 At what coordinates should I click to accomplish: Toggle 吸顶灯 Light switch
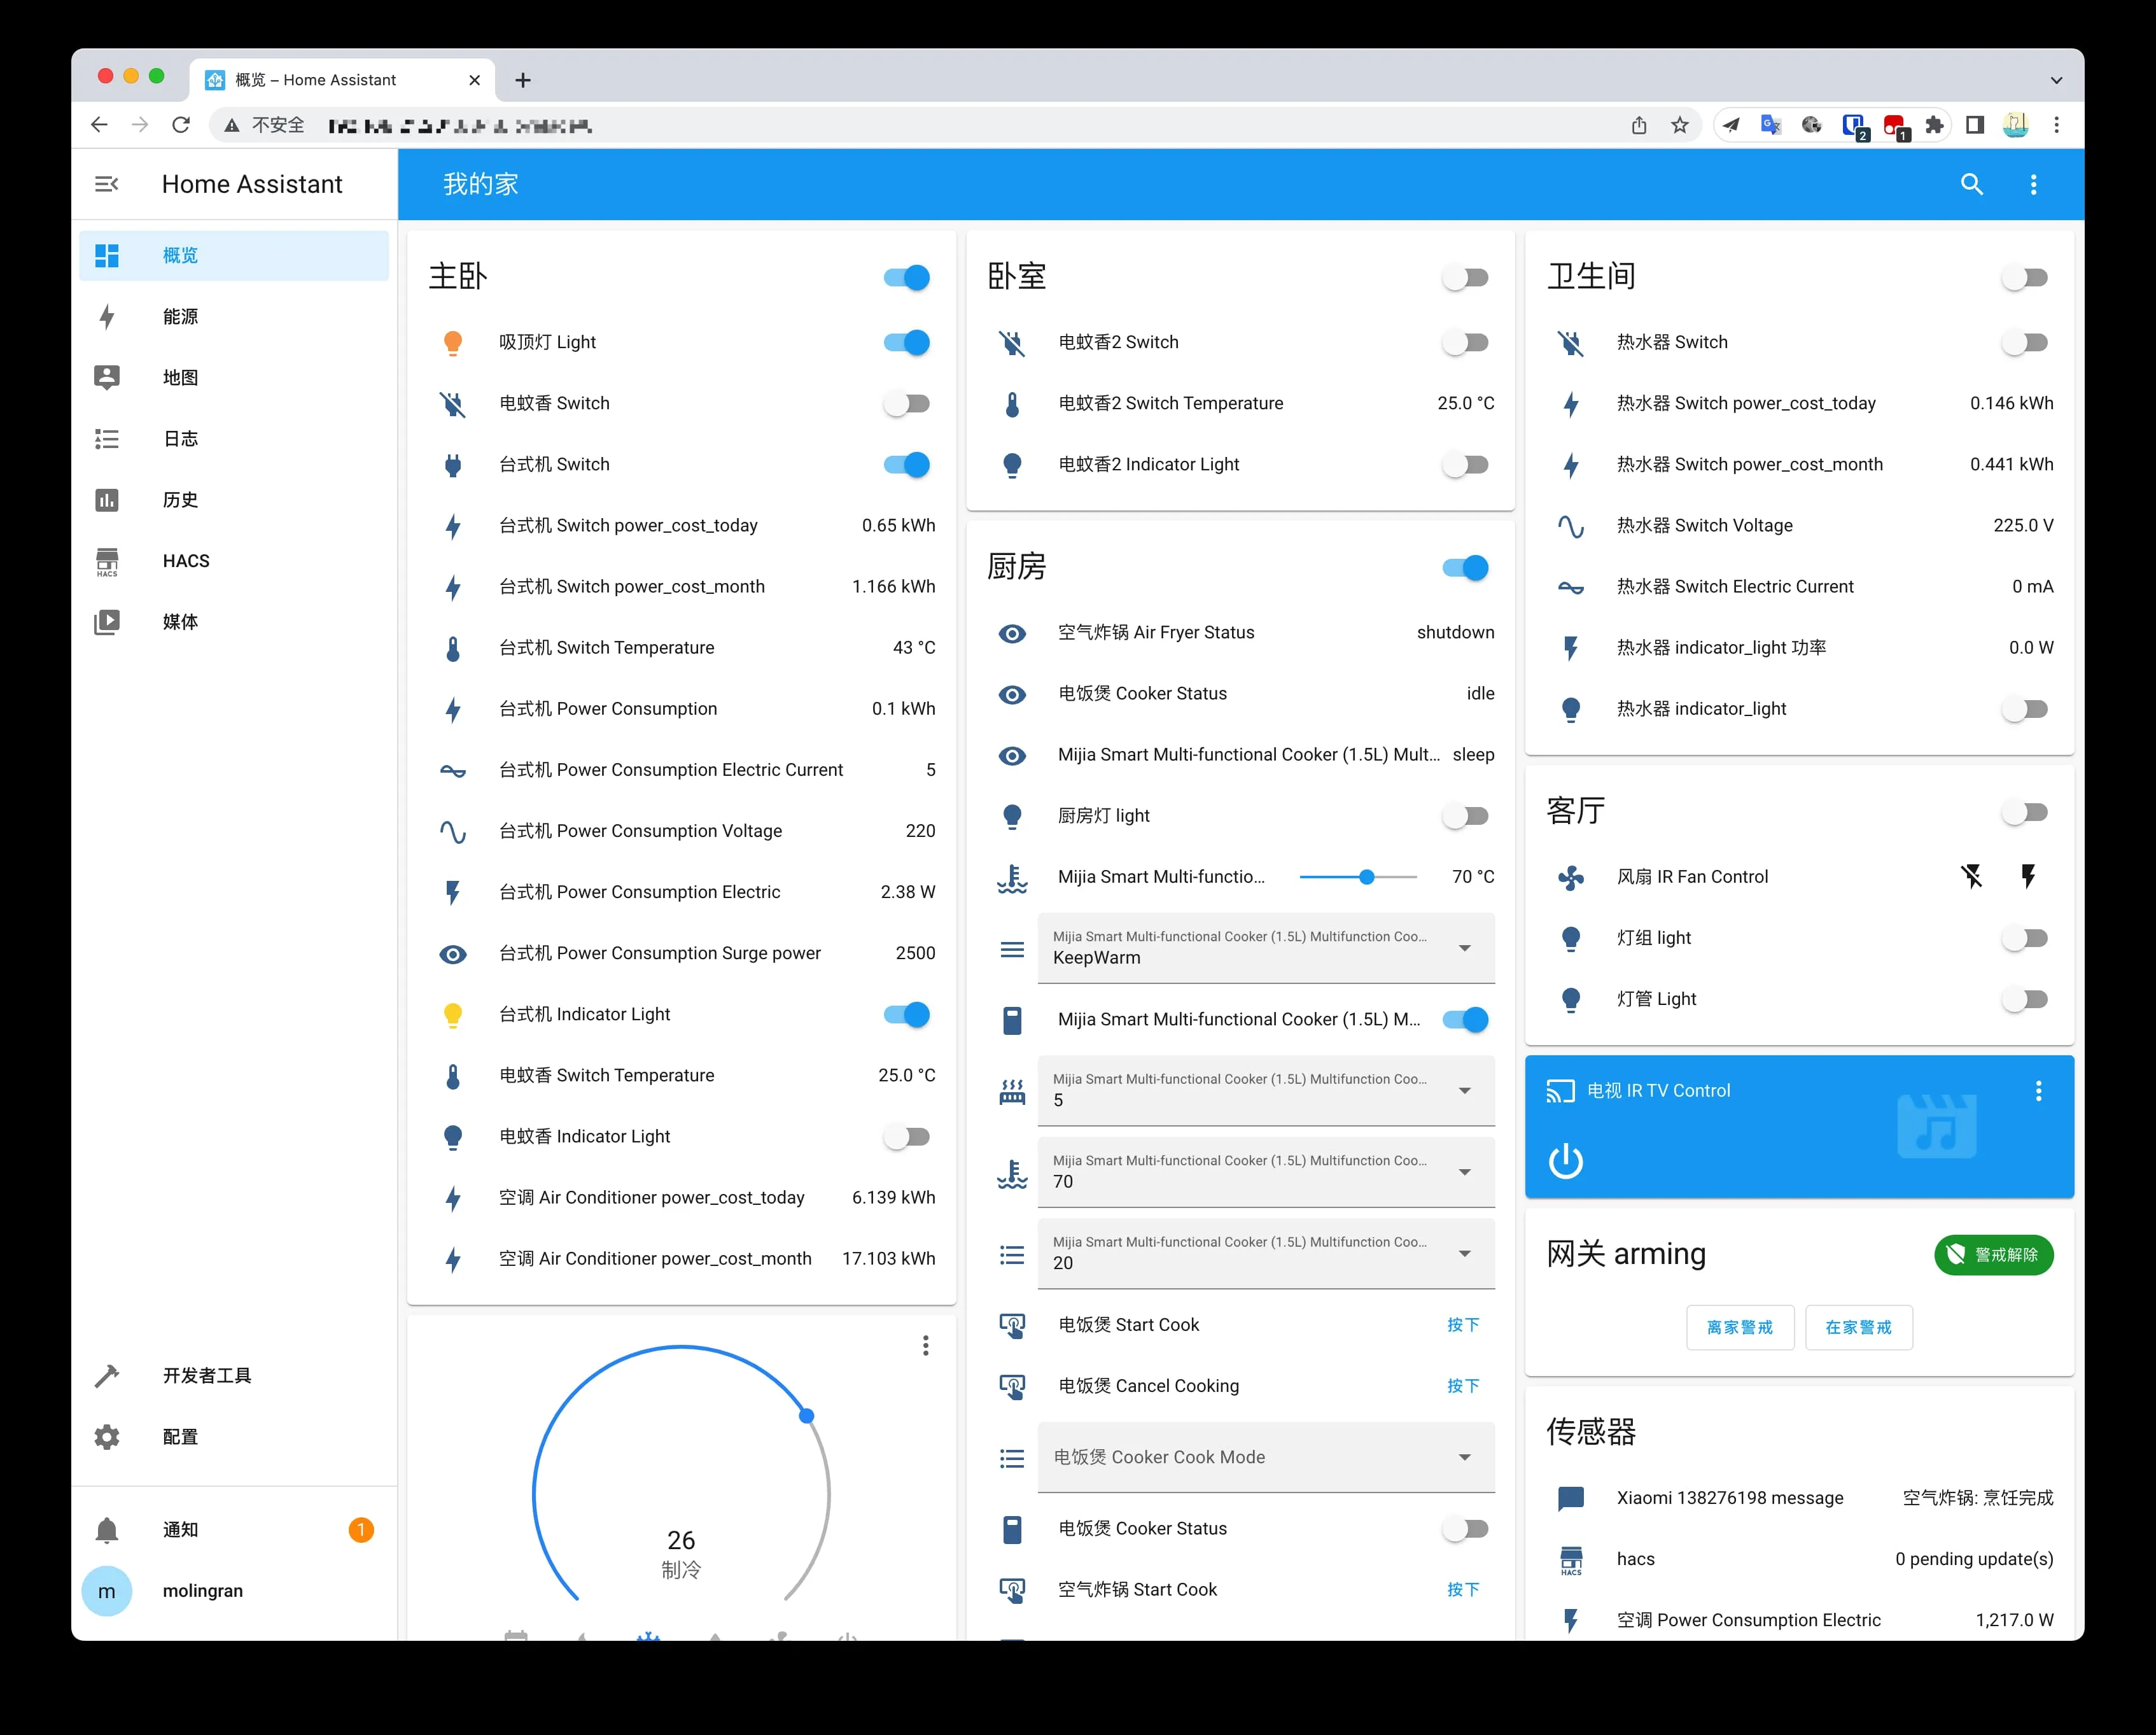906,342
